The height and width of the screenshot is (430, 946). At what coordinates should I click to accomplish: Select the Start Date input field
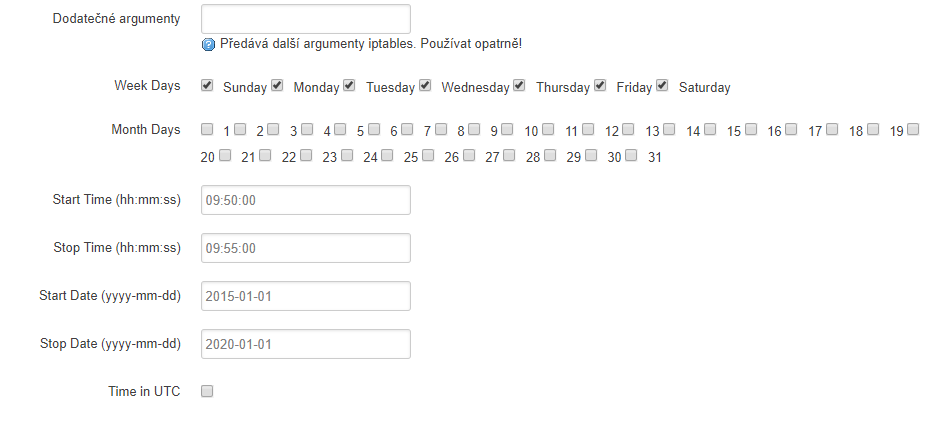click(306, 296)
